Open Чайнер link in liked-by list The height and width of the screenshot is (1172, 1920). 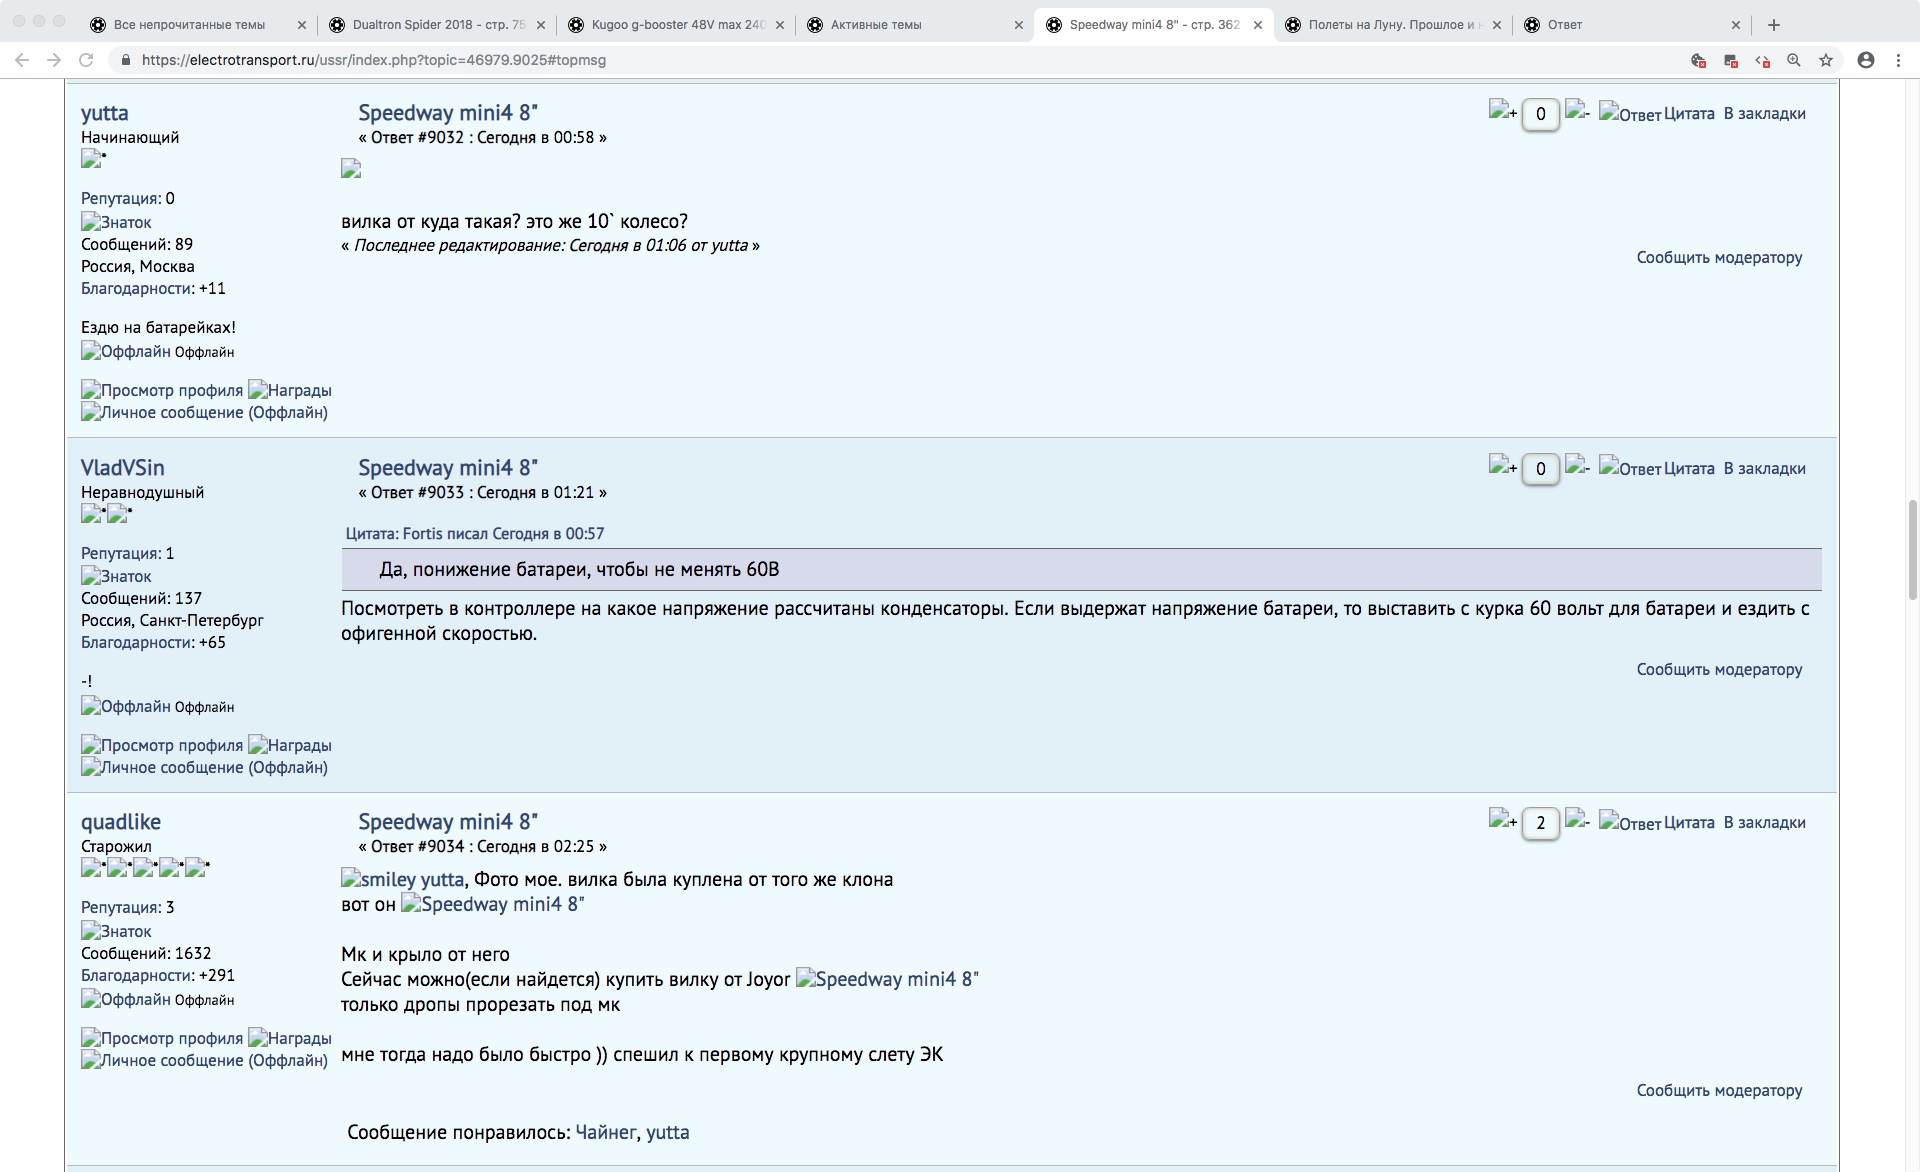pyautogui.click(x=605, y=1132)
